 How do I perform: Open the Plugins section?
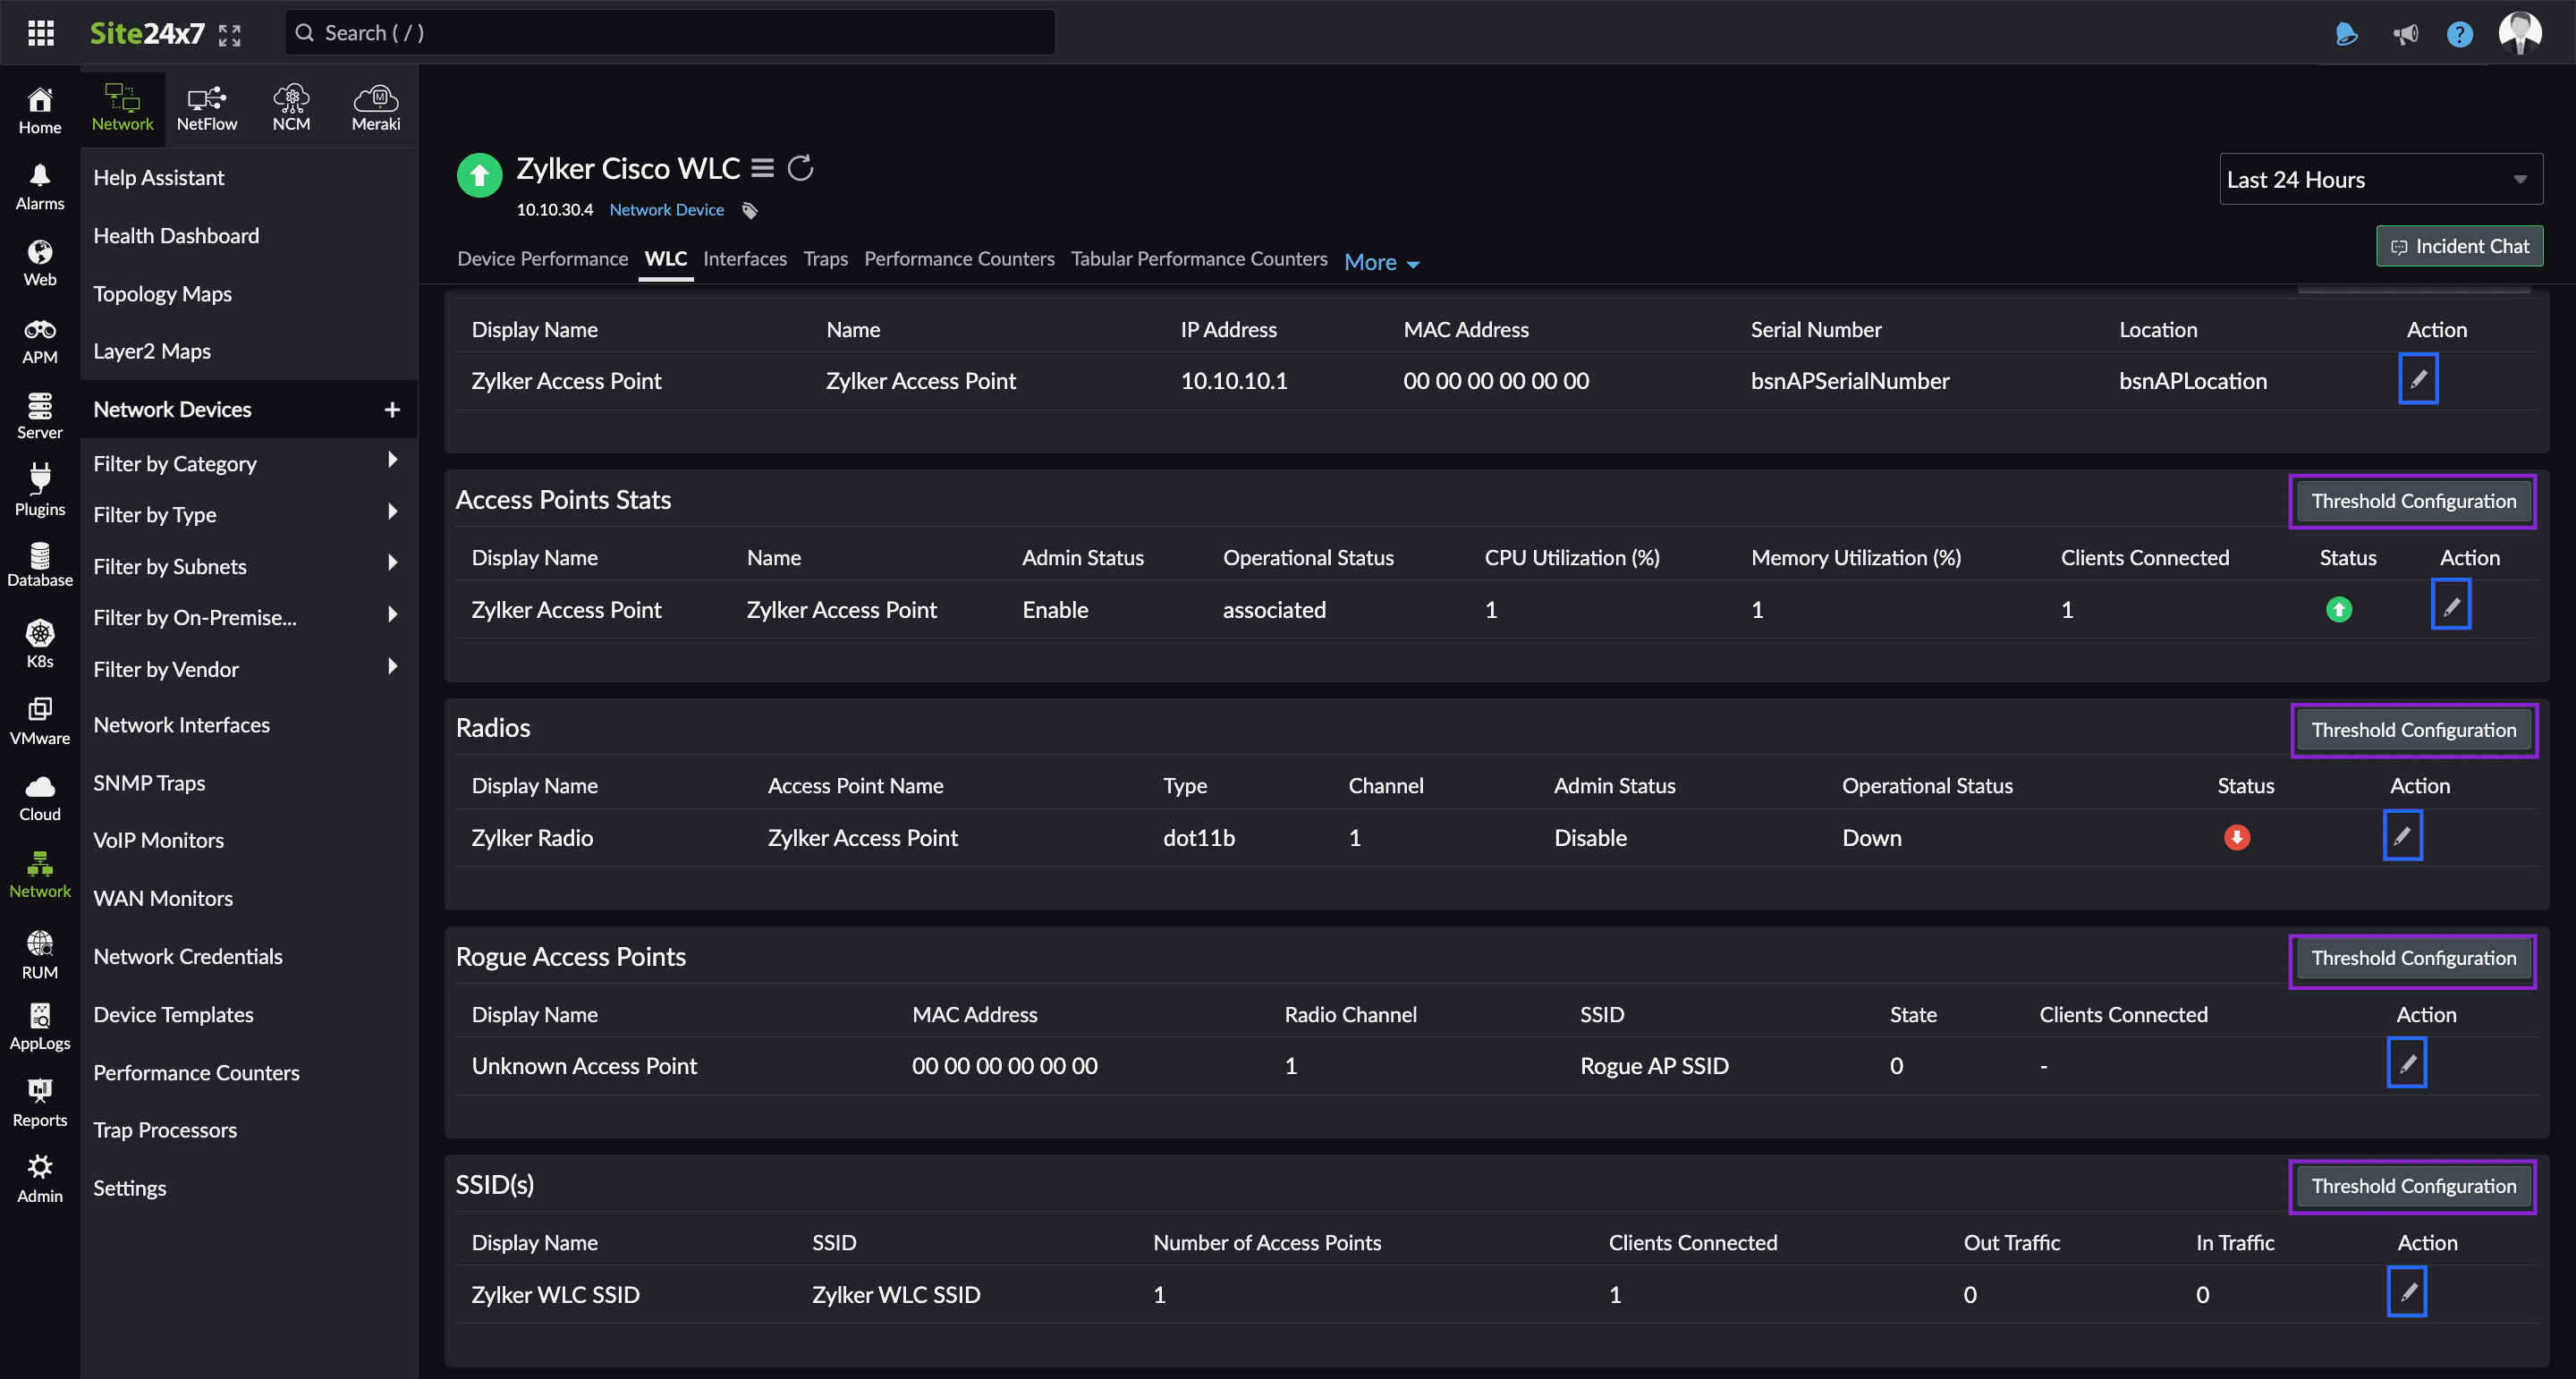tap(40, 491)
